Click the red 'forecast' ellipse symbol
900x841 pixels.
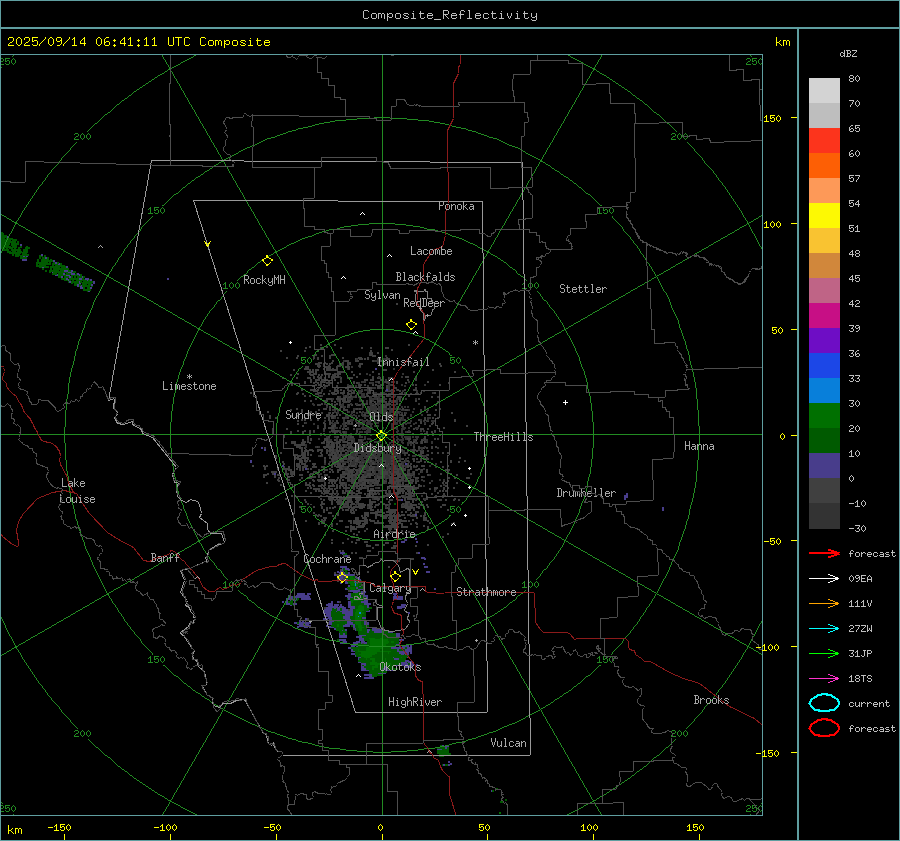(824, 728)
